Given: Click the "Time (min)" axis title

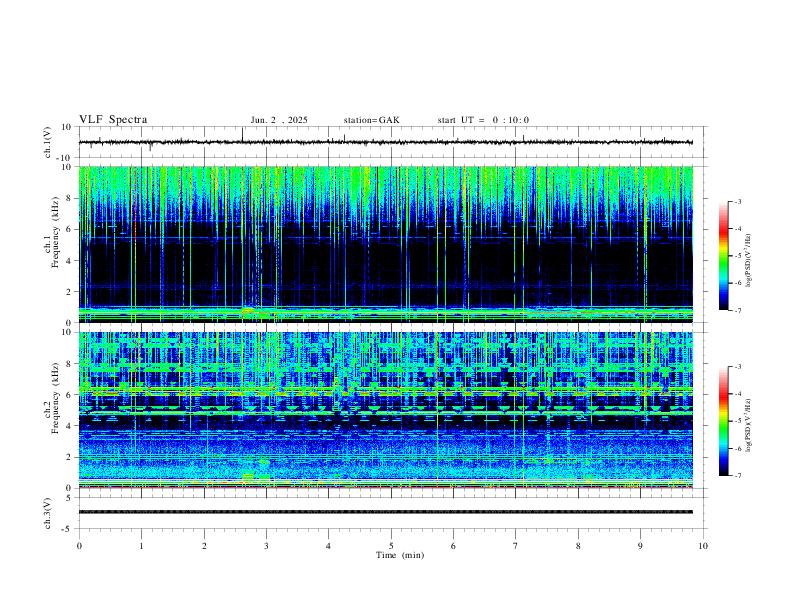Looking at the screenshot, I should (400, 555).
